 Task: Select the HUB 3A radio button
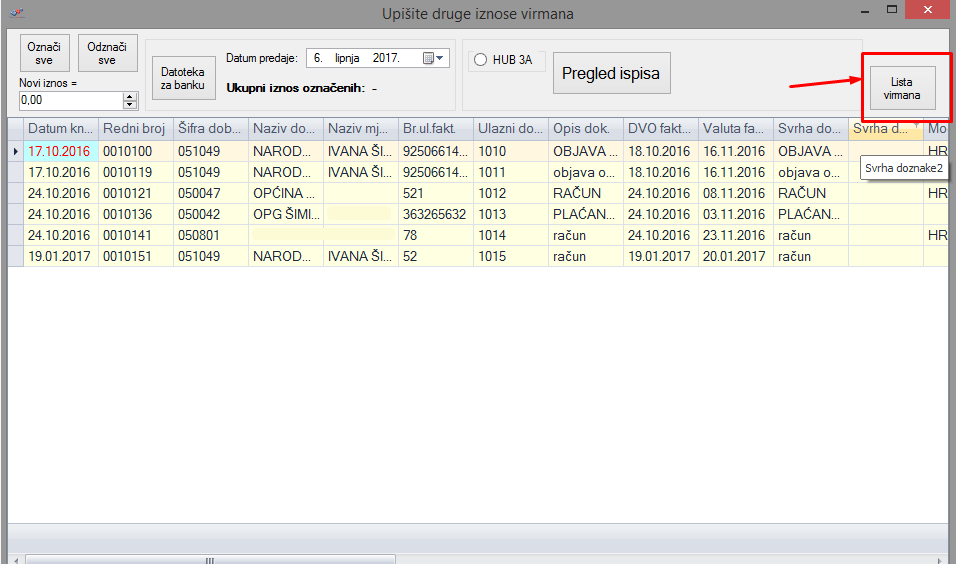click(480, 60)
